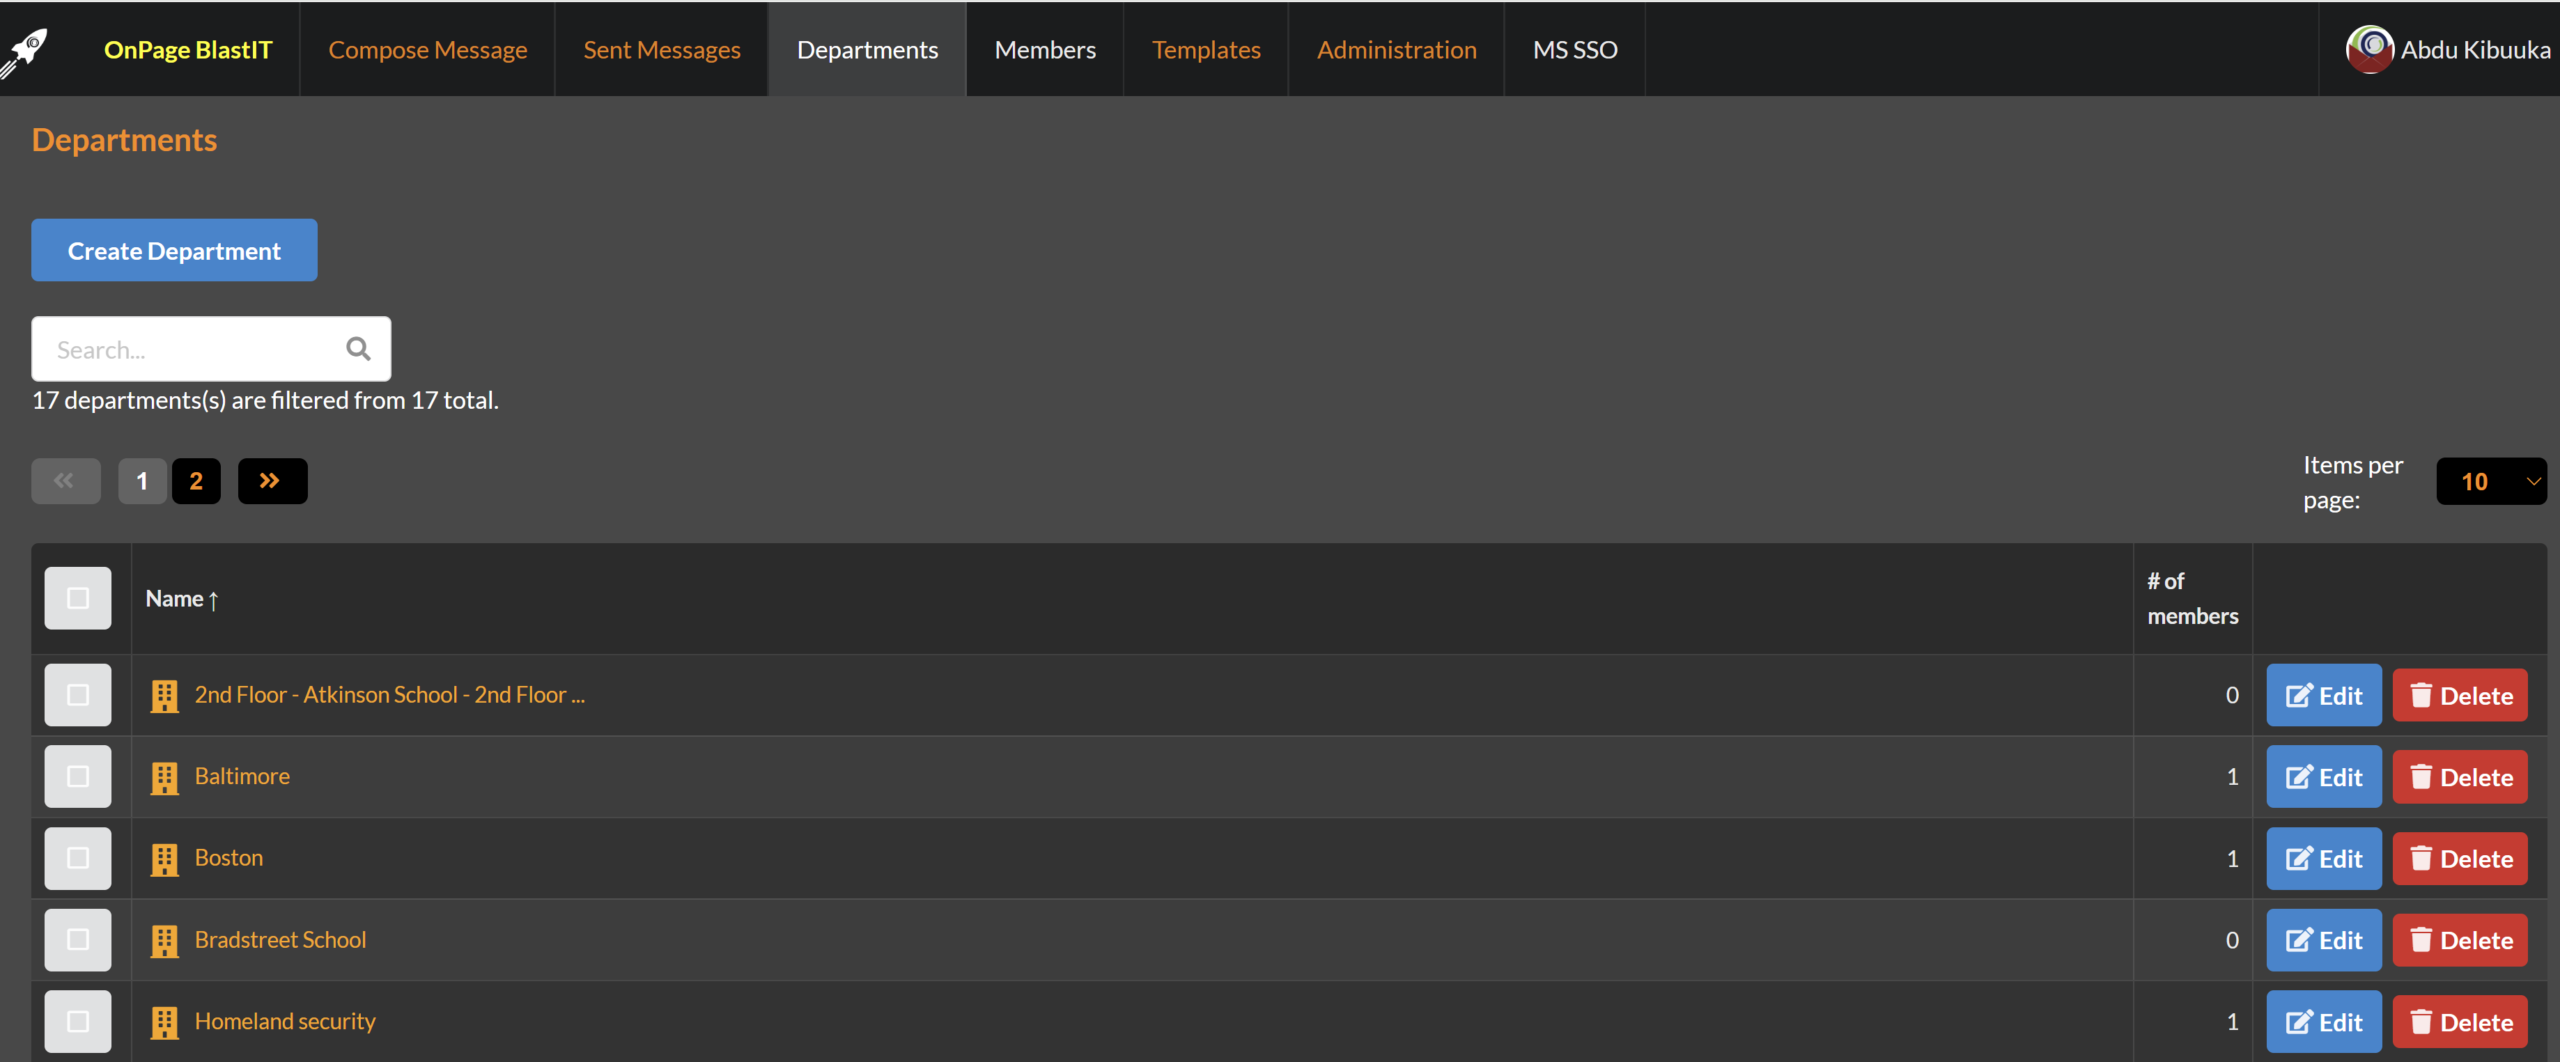Edit the Bradstreet School department

coord(2324,940)
